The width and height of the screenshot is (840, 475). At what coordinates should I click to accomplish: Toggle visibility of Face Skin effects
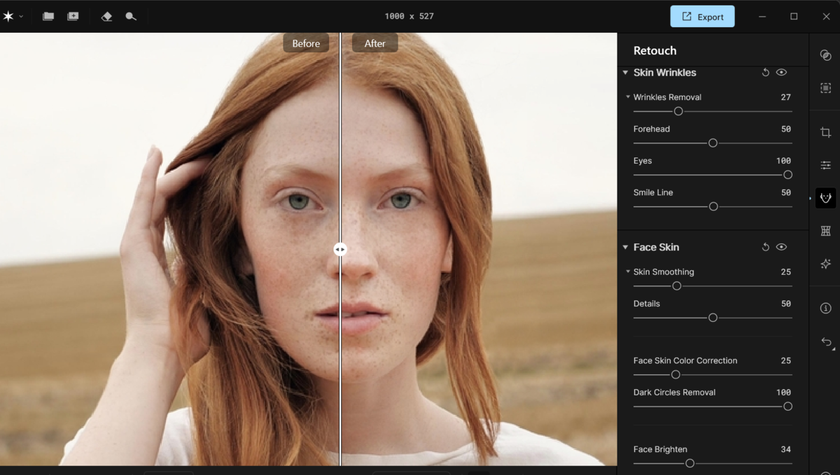click(782, 247)
